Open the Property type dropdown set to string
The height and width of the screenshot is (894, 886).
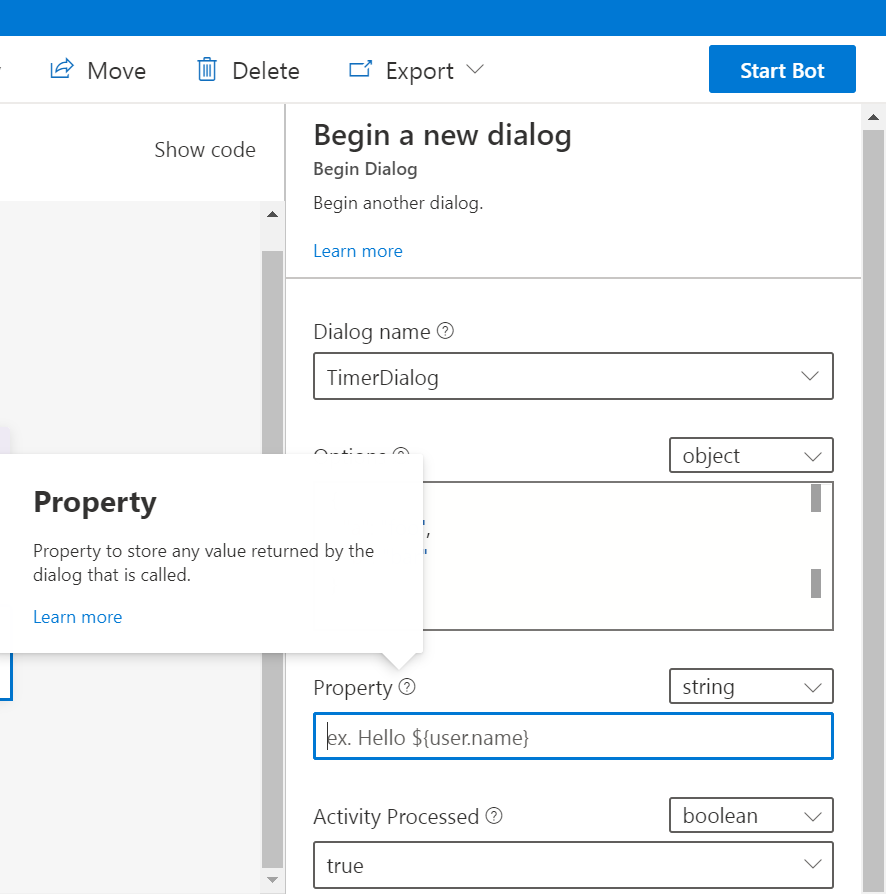coord(751,686)
